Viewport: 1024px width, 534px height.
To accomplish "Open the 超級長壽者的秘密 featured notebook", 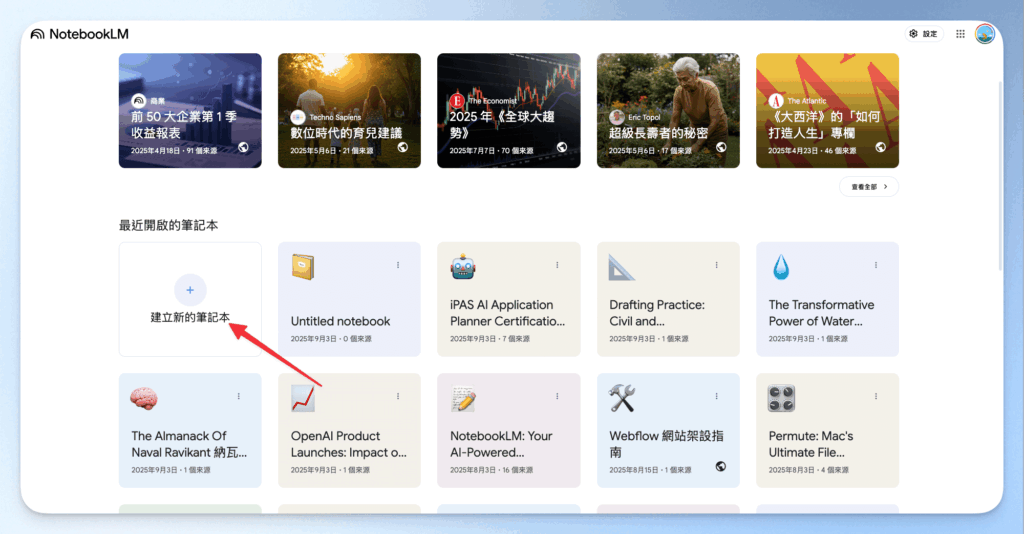I will (x=668, y=110).
